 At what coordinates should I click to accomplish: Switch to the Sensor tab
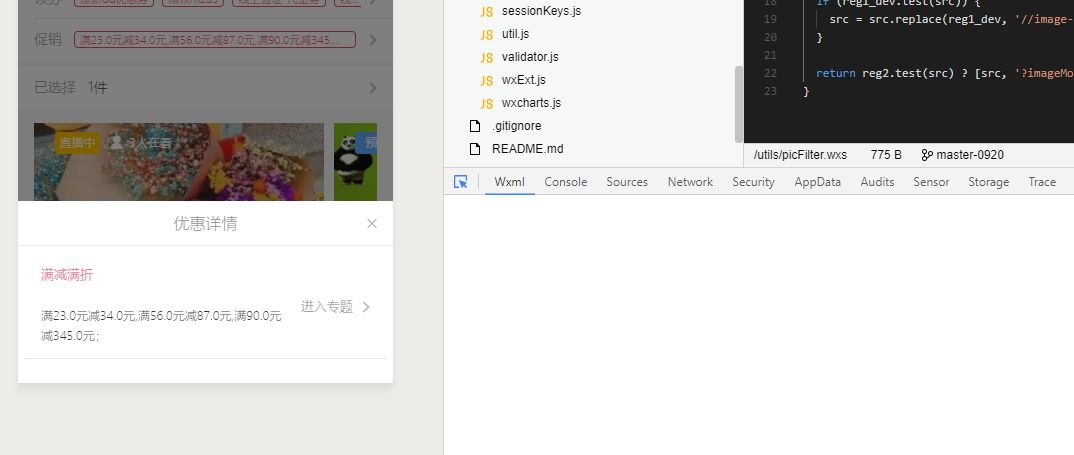point(931,182)
